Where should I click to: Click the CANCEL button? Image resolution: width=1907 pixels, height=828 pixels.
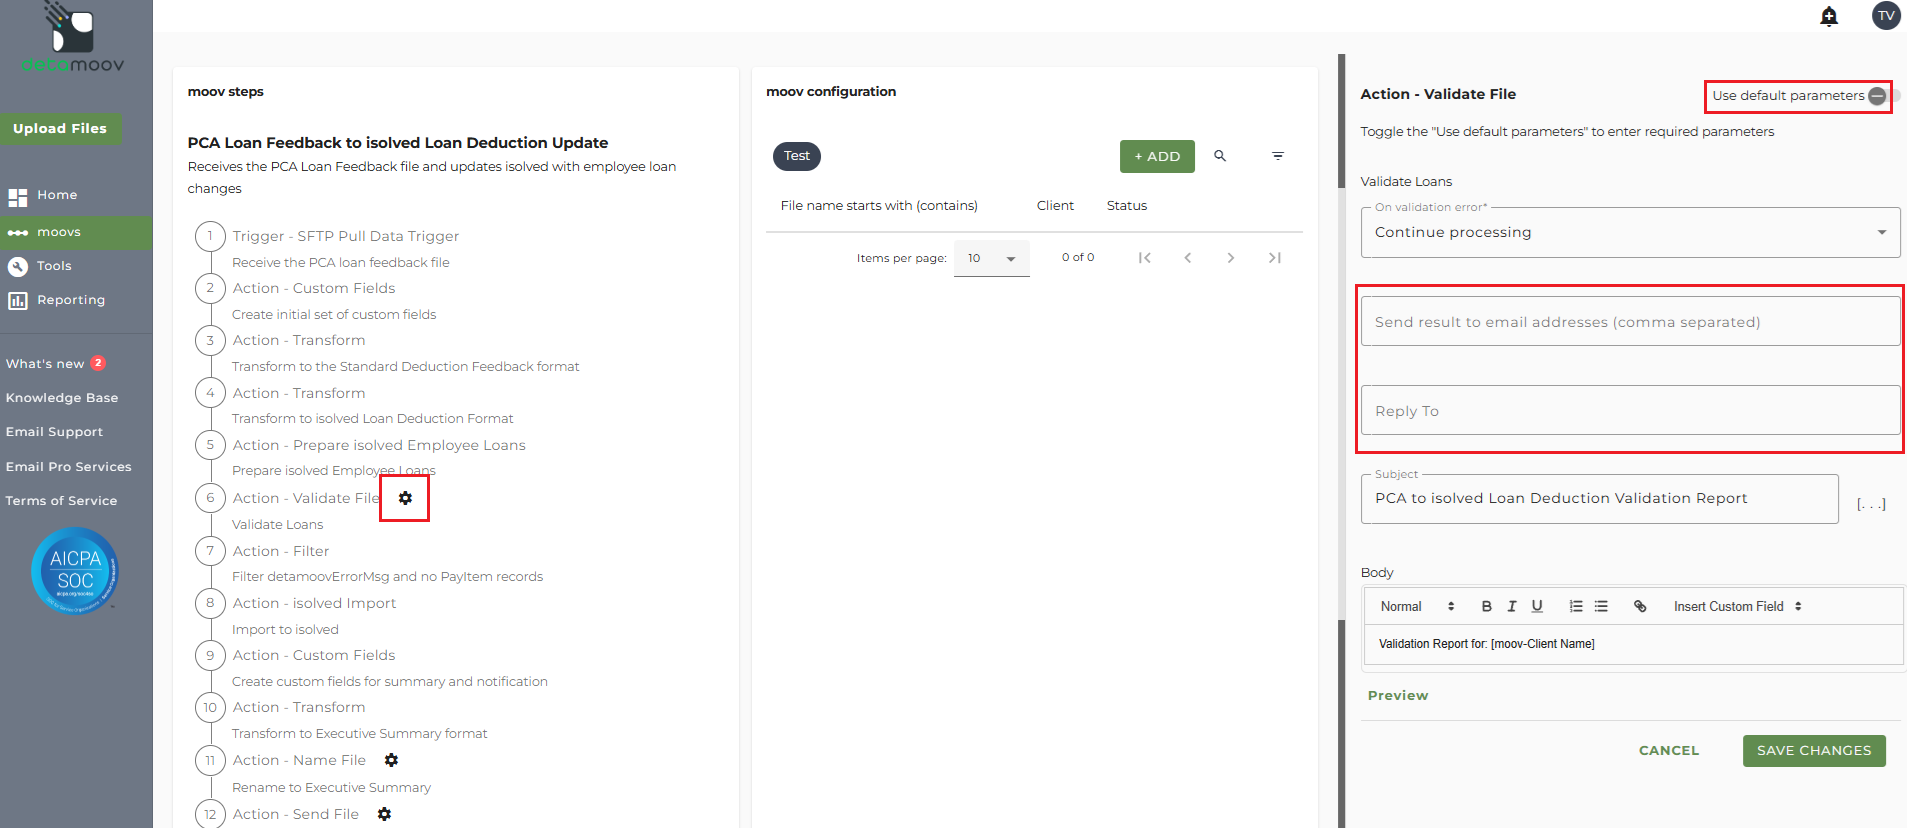(1669, 751)
